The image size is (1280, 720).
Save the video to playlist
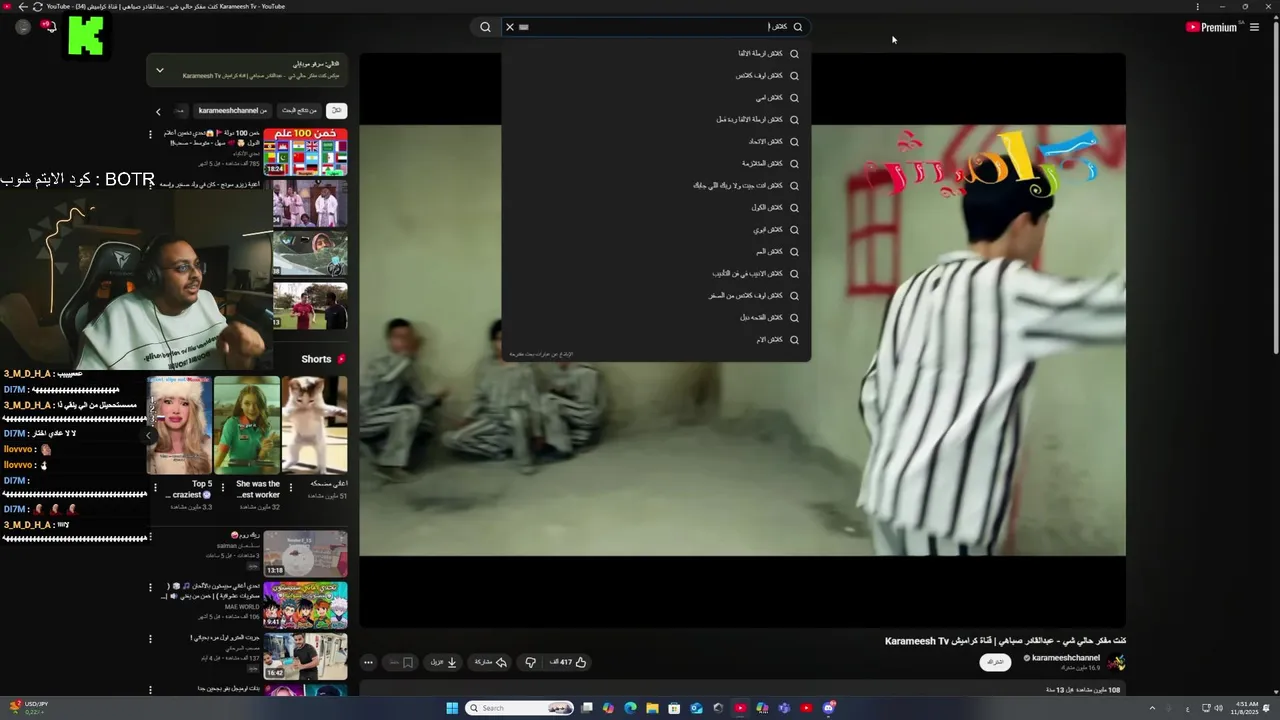tap(401, 662)
